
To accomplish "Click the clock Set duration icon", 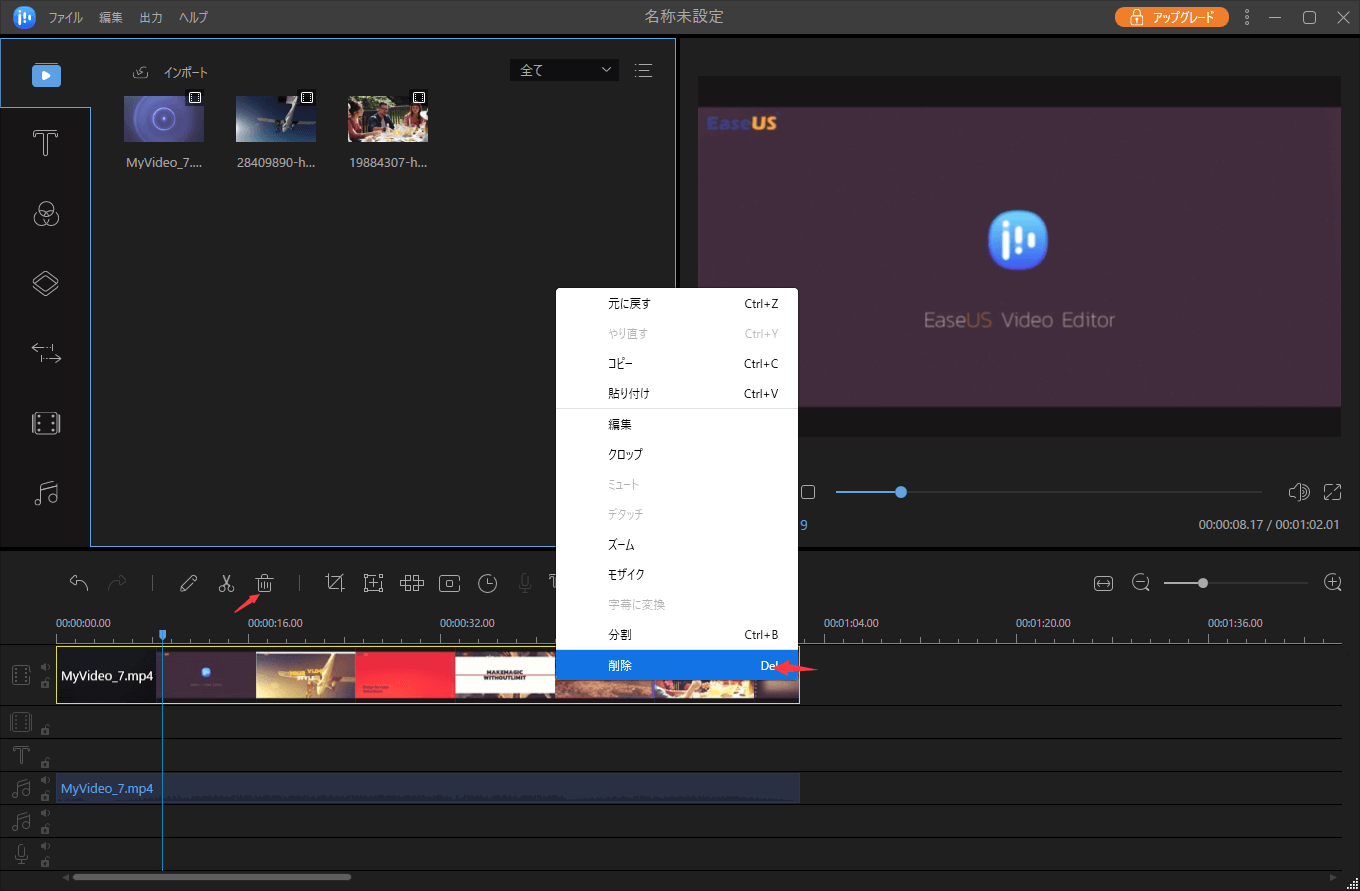I will tap(487, 583).
